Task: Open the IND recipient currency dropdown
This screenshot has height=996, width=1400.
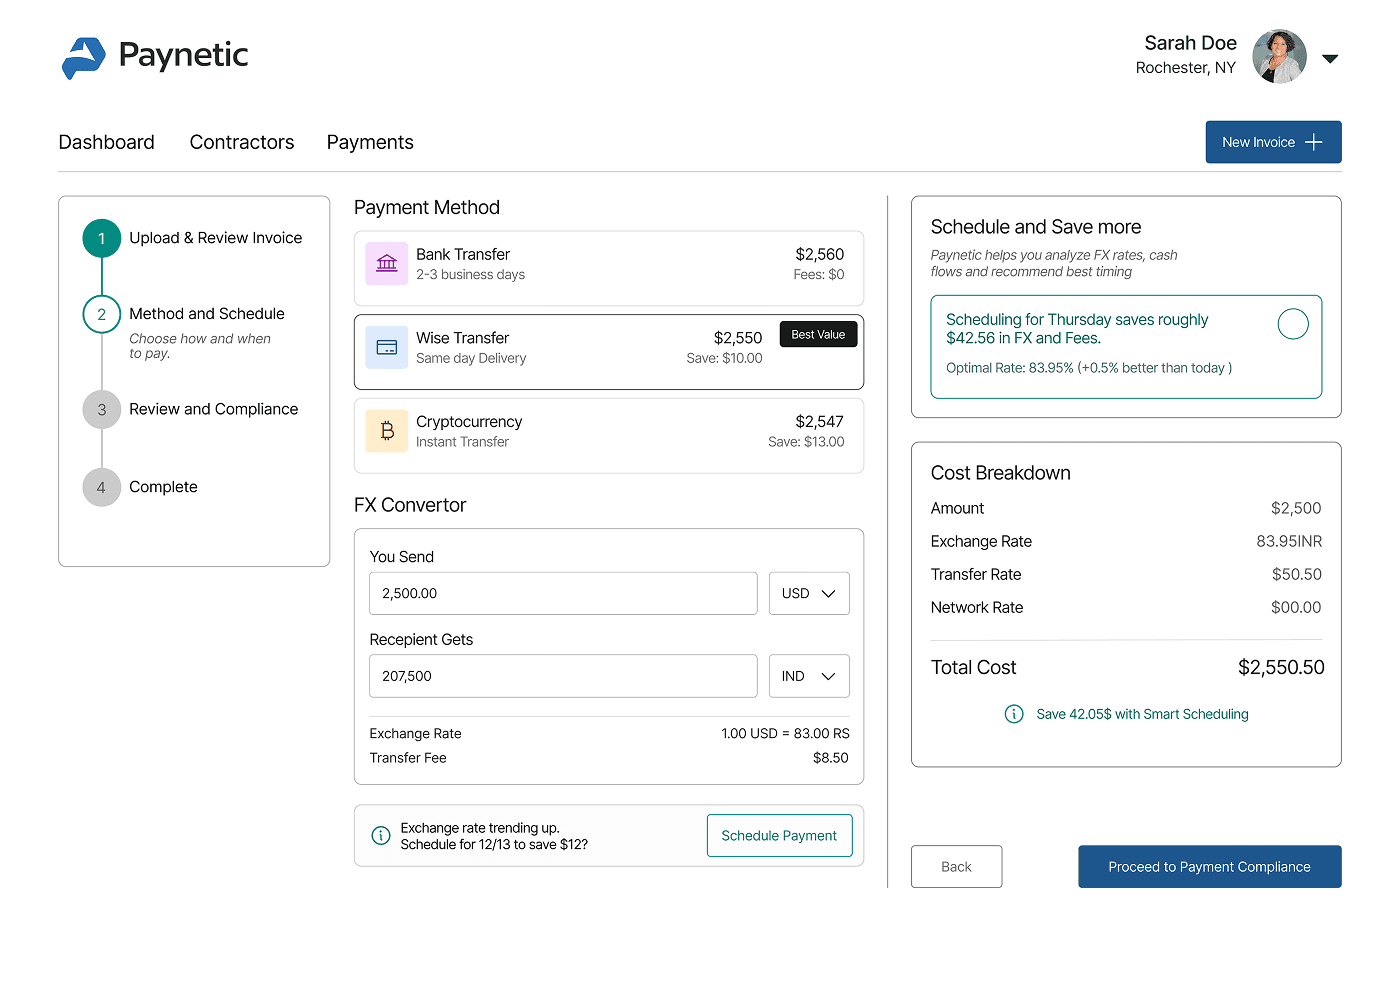Action: [x=808, y=677]
